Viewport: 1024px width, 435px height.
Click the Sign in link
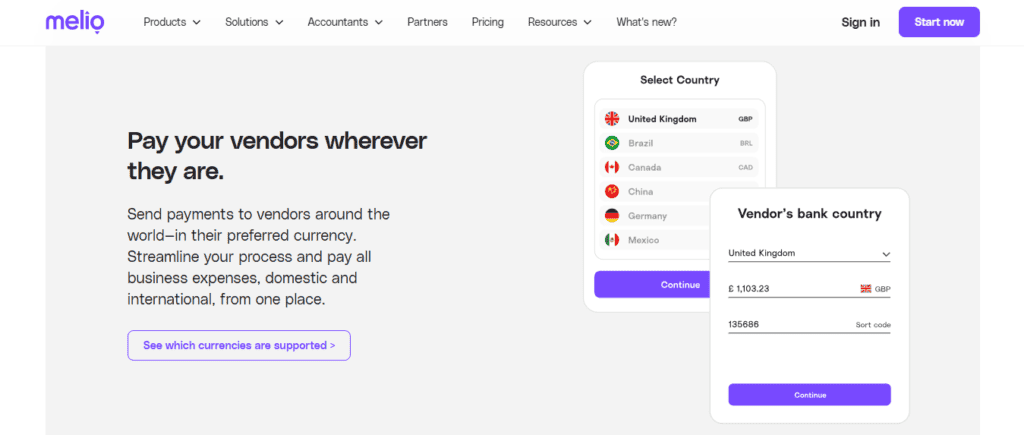(860, 22)
